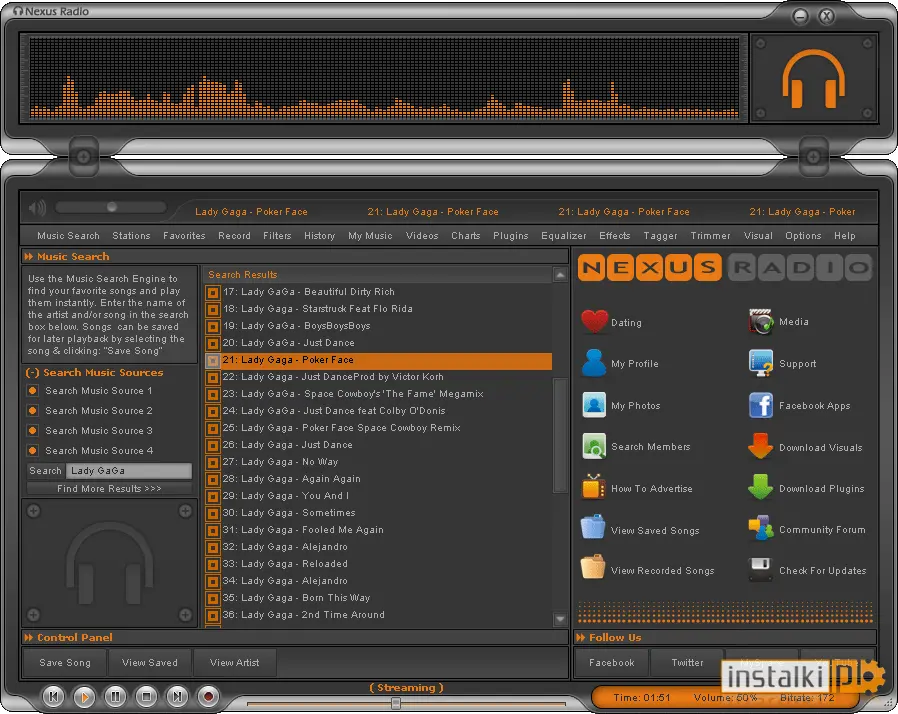
Task: Click the Search button label
Action: [45, 471]
